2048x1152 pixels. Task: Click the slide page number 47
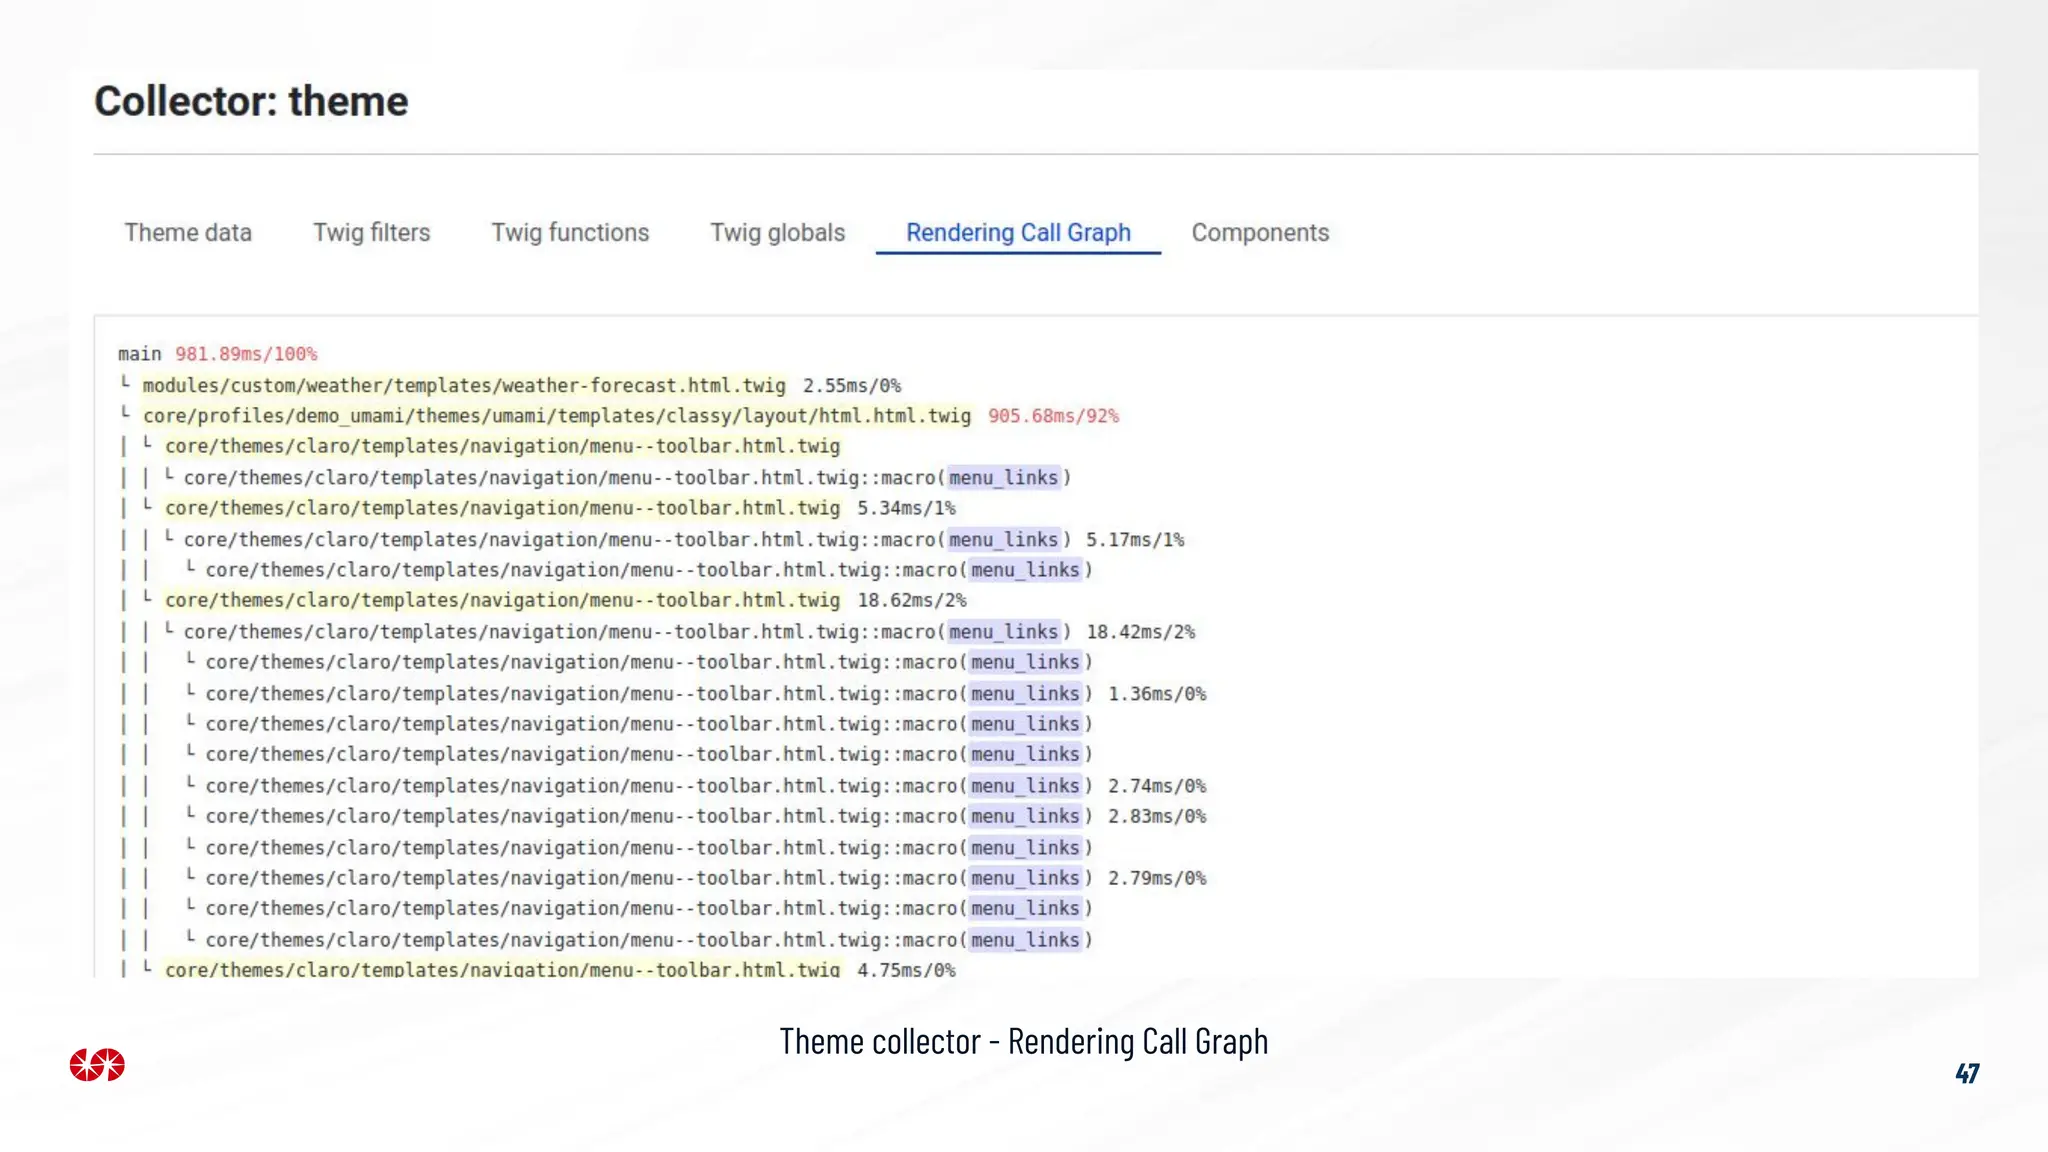point(1966,1073)
